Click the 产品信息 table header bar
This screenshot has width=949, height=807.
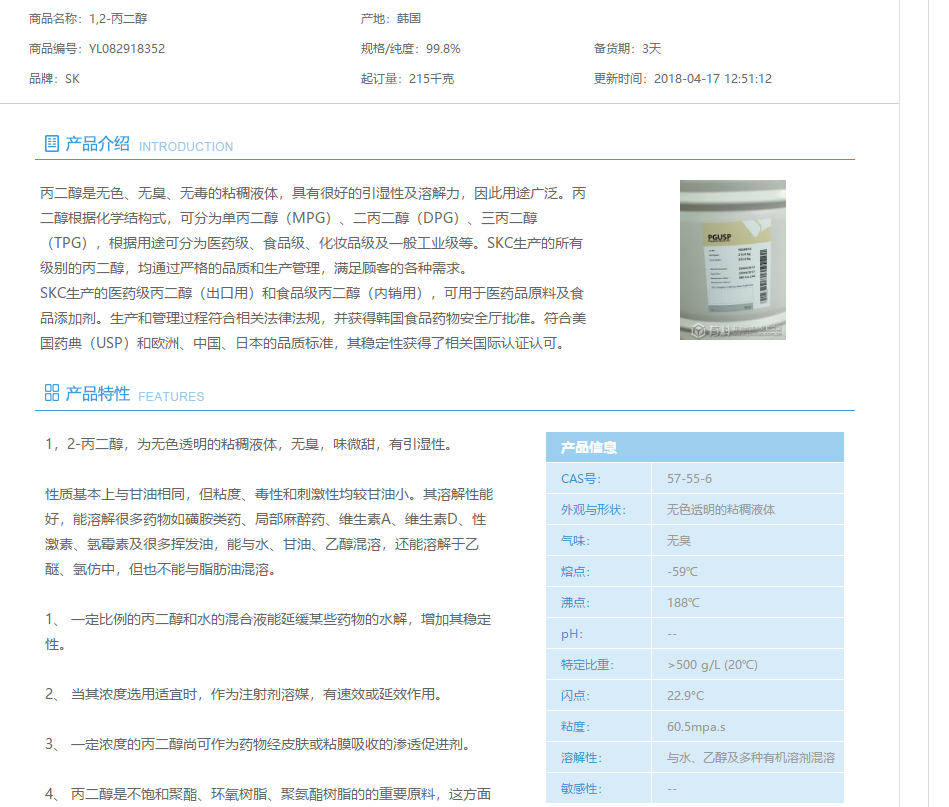pos(694,447)
